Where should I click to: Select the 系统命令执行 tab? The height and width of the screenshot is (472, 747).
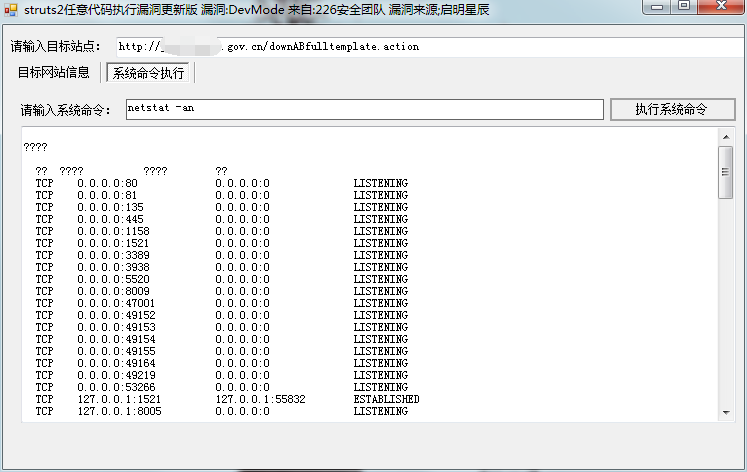148,73
